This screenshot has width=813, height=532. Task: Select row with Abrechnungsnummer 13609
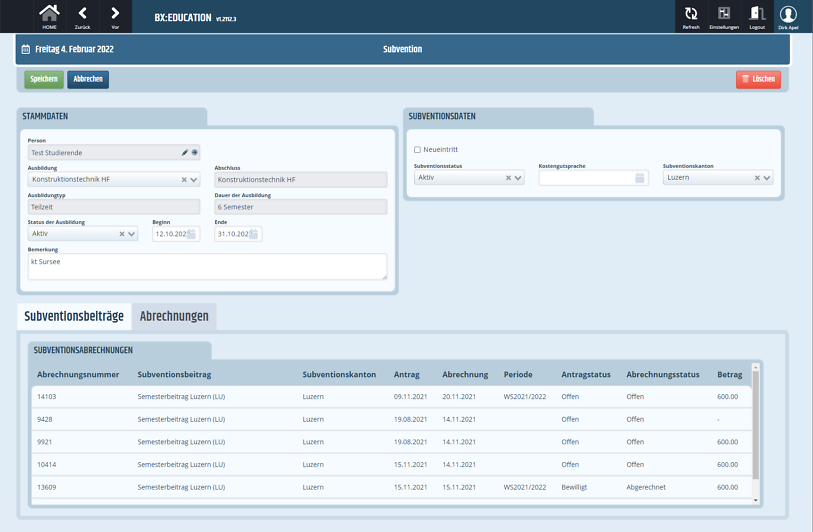click(391, 487)
